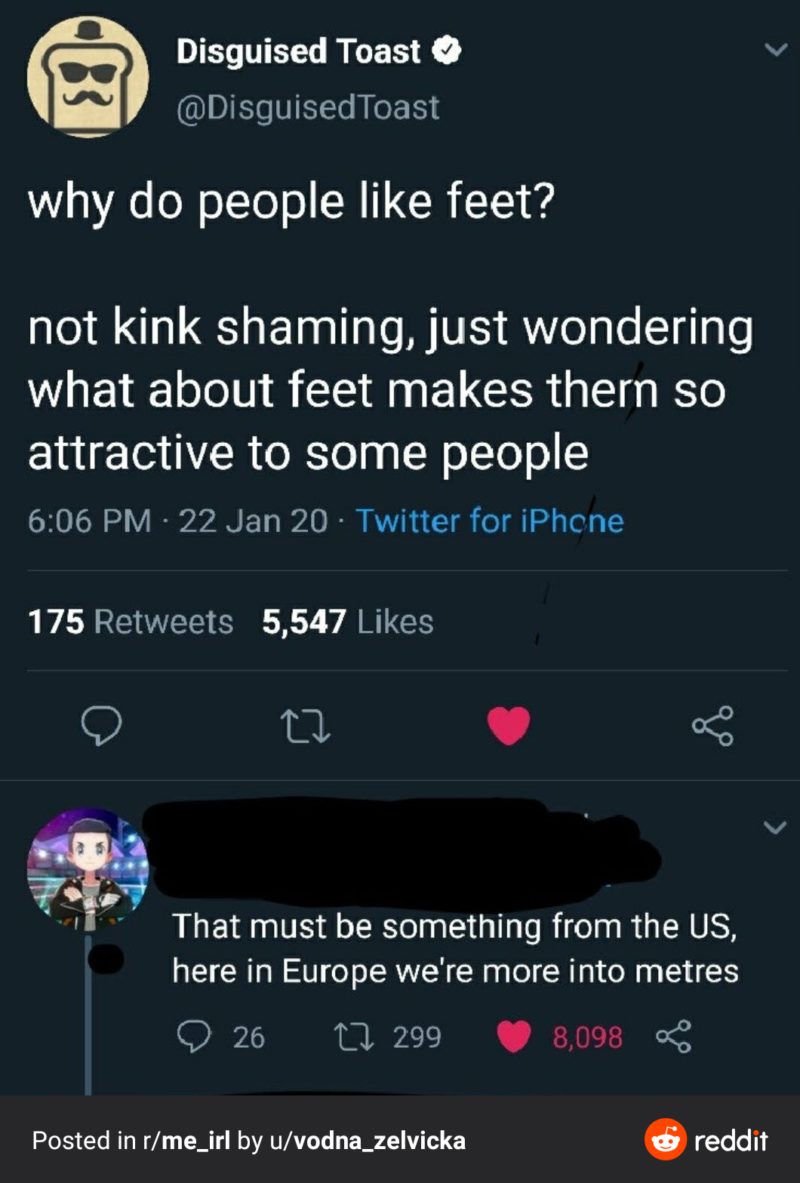Viewport: 800px width, 1183px height.
Task: Expand the chevron menu on the main tweet
Action: tap(768, 51)
